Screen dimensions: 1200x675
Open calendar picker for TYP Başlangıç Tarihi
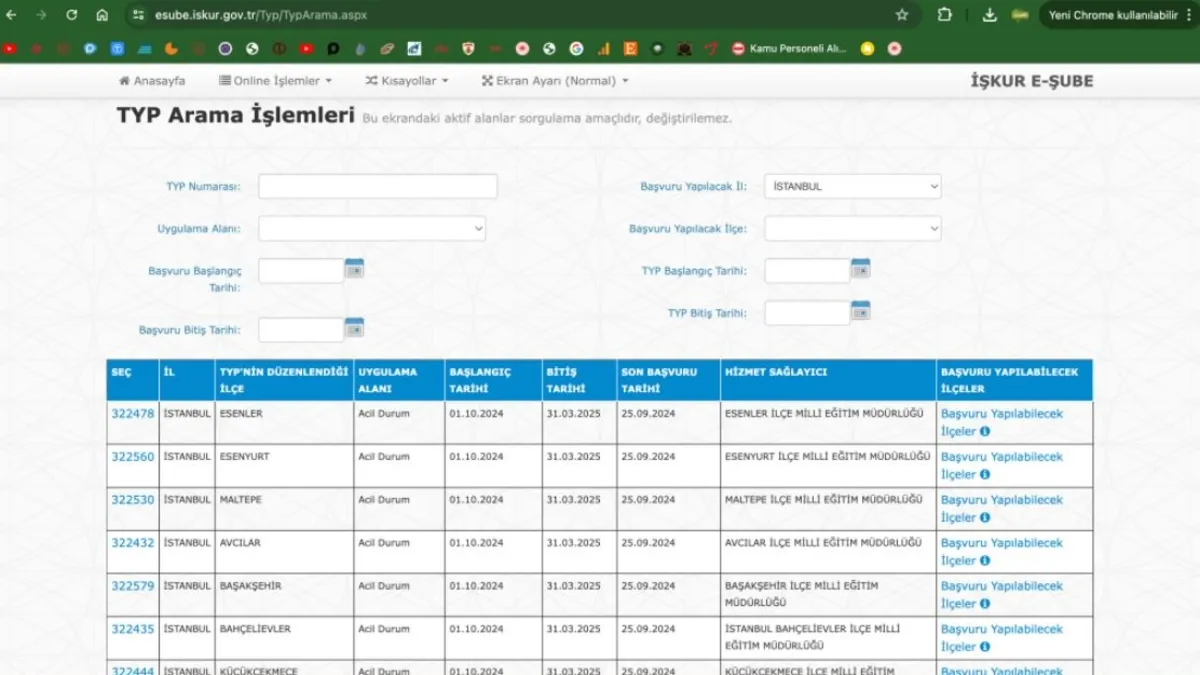[x=860, y=268]
